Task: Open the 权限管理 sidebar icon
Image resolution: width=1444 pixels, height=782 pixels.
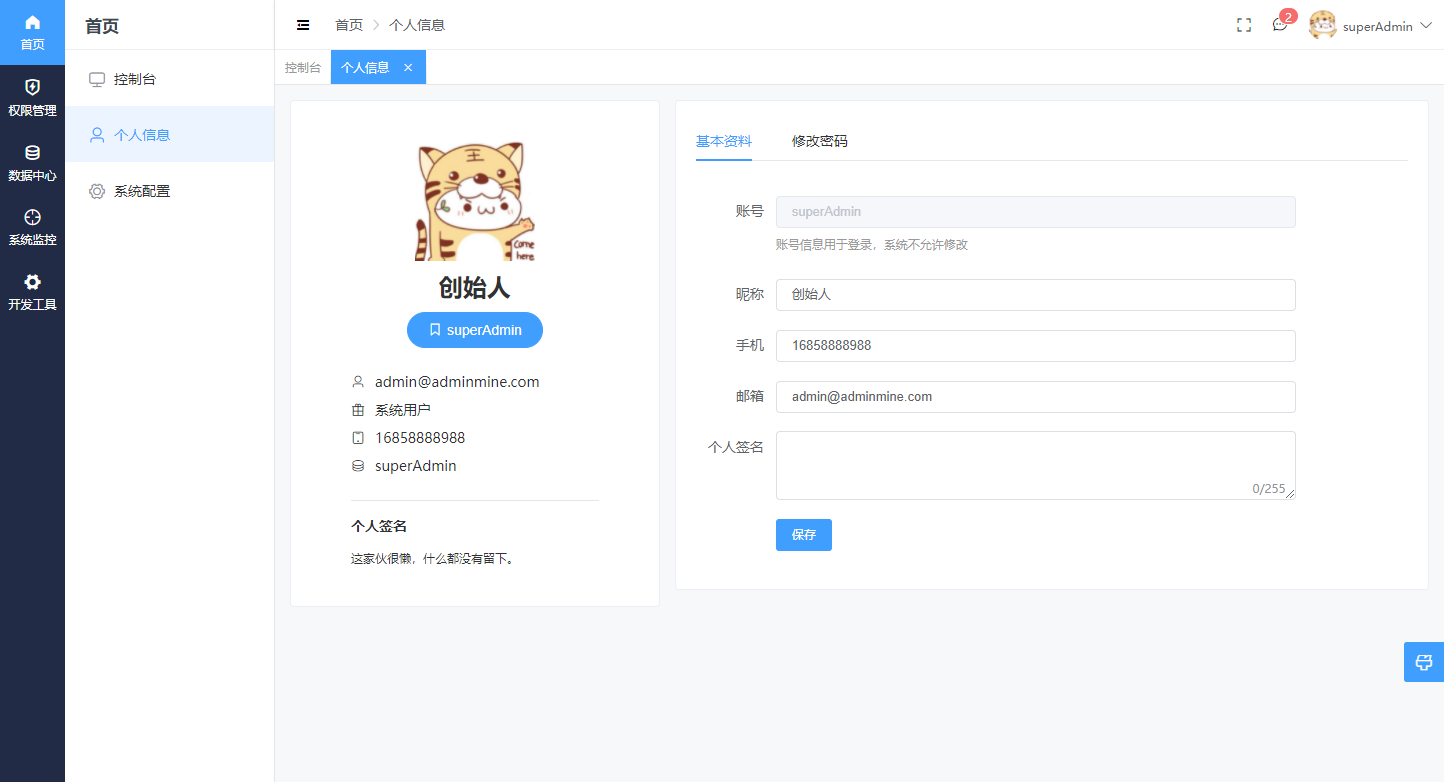Action: pyautogui.click(x=32, y=97)
